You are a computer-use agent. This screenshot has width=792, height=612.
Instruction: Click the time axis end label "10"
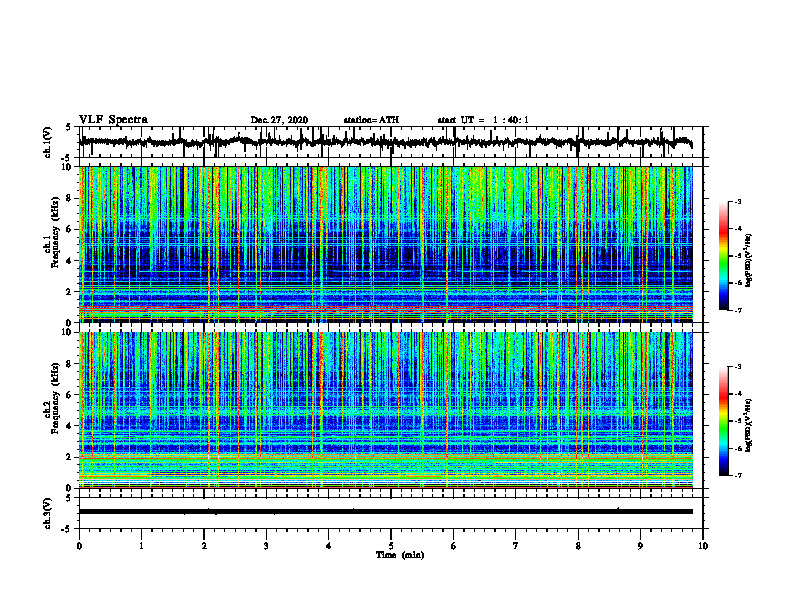[703, 546]
